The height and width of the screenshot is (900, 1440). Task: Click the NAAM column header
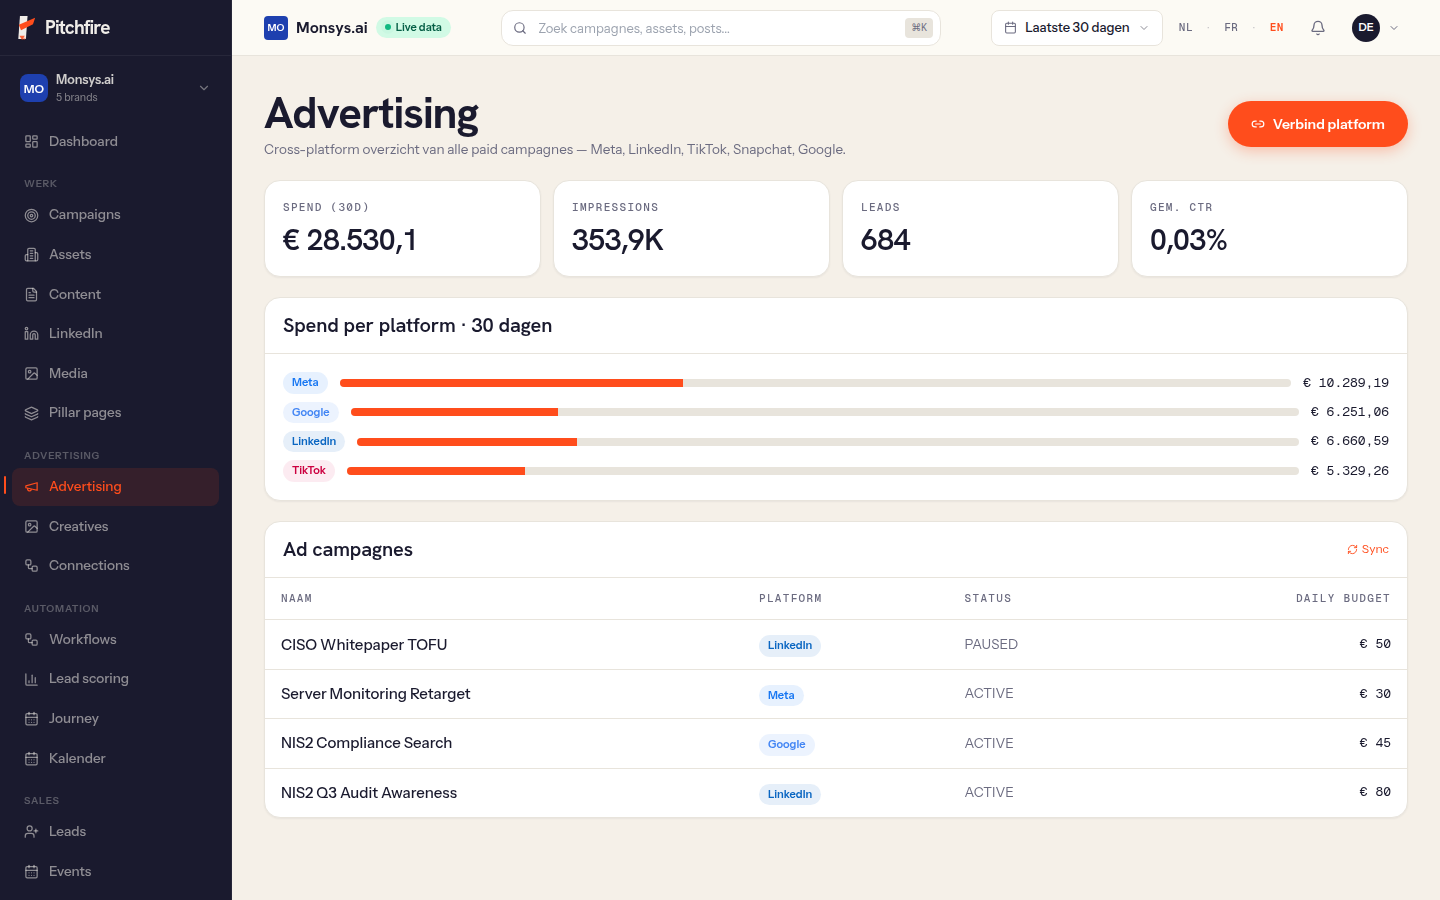[296, 598]
